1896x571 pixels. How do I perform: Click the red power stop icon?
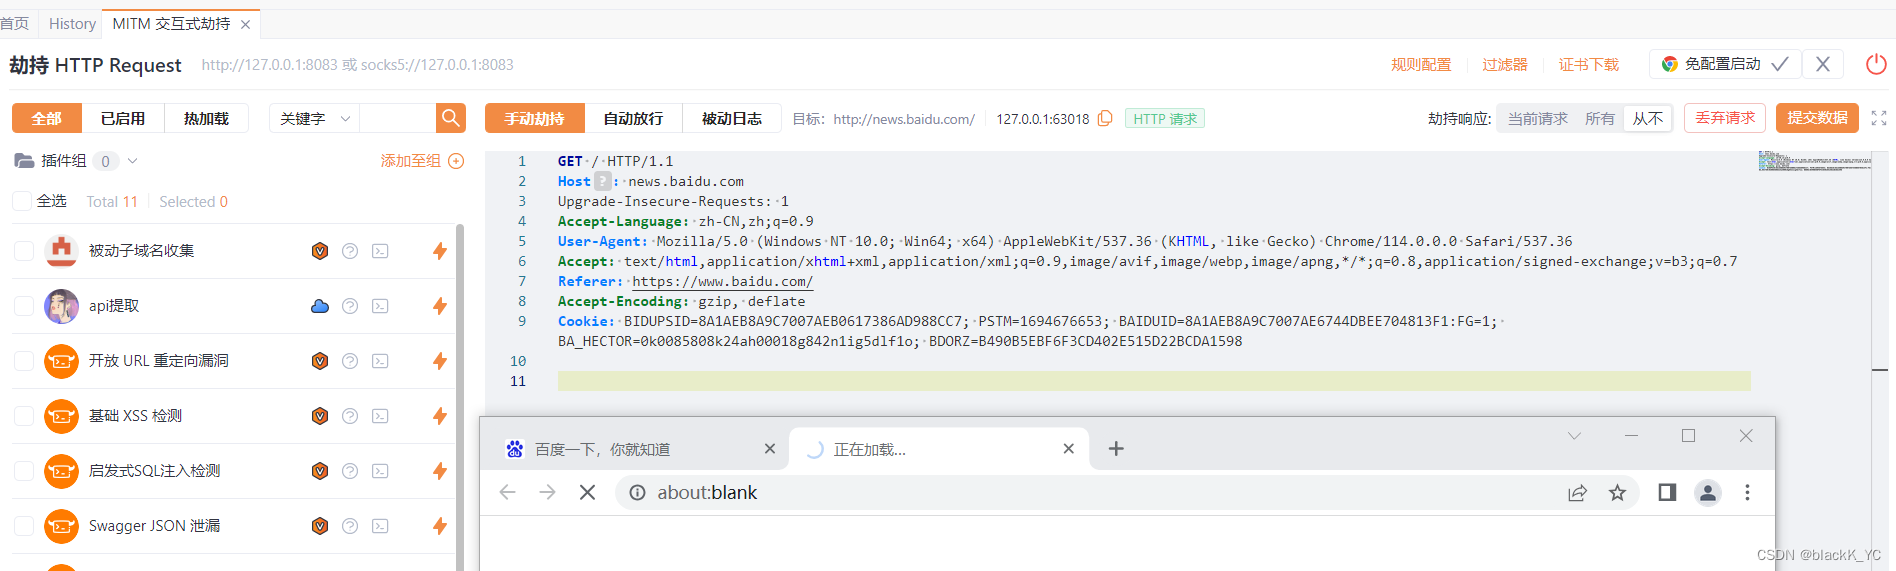click(x=1876, y=64)
